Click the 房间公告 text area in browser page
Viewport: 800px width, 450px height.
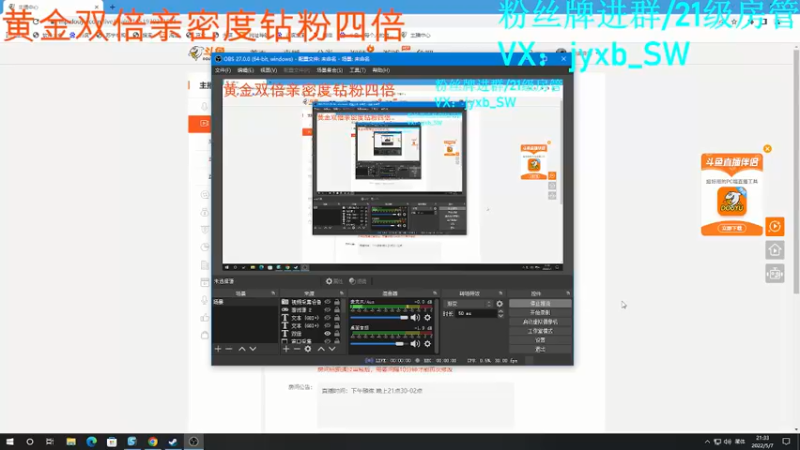point(415,404)
